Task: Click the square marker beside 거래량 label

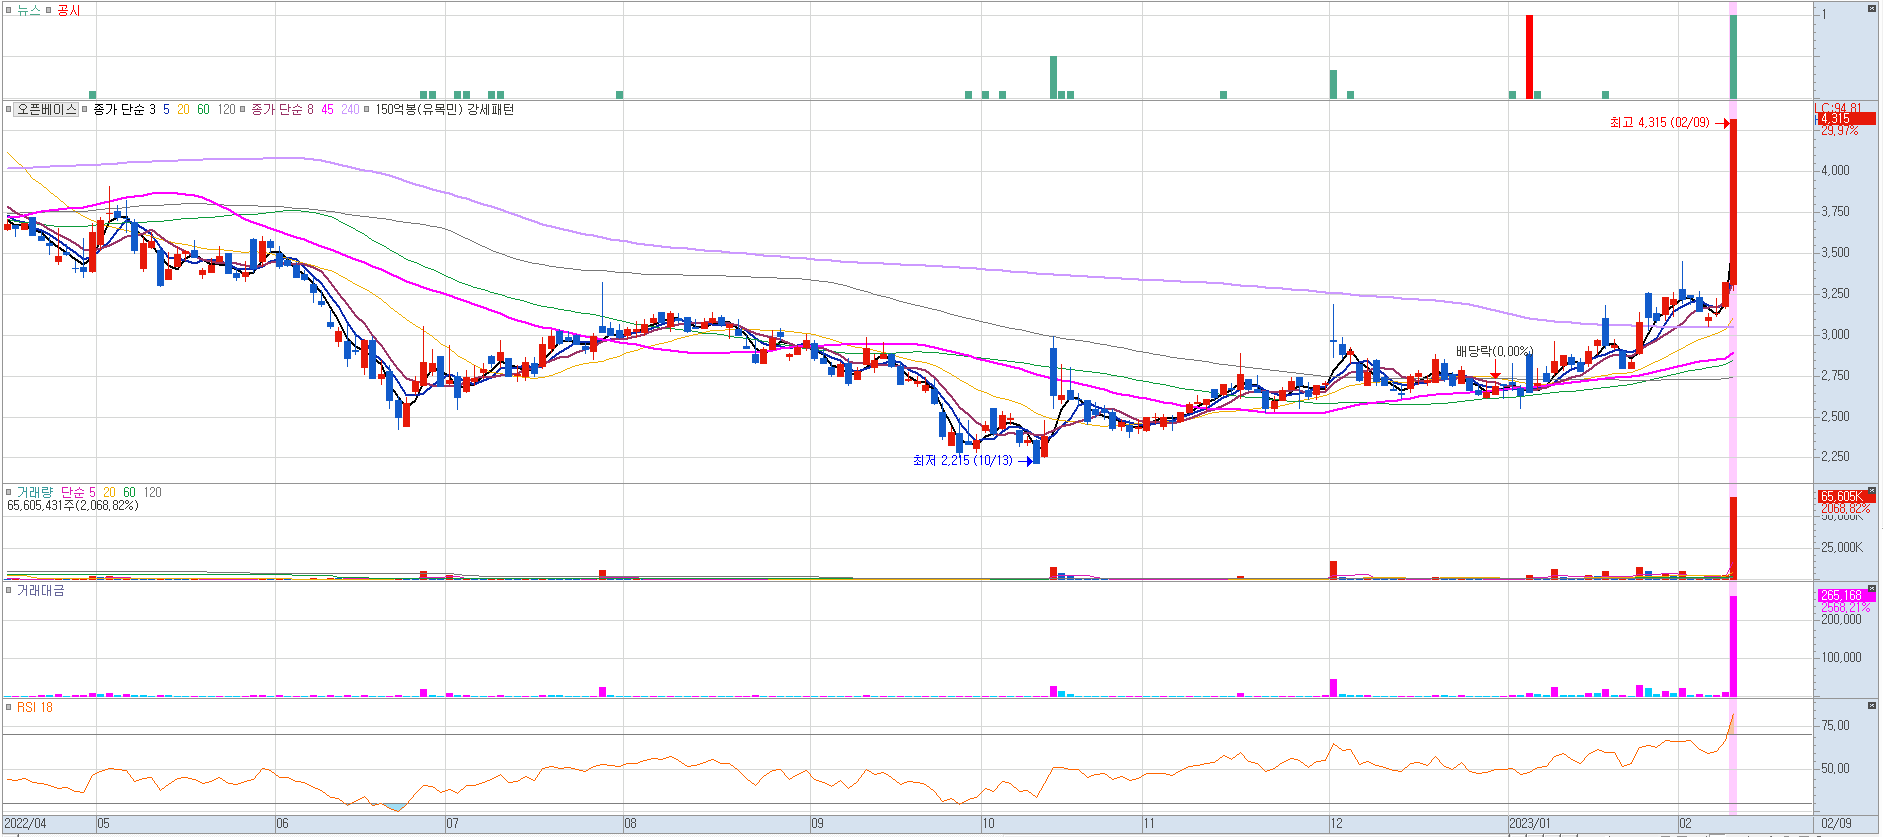Action: point(9,492)
